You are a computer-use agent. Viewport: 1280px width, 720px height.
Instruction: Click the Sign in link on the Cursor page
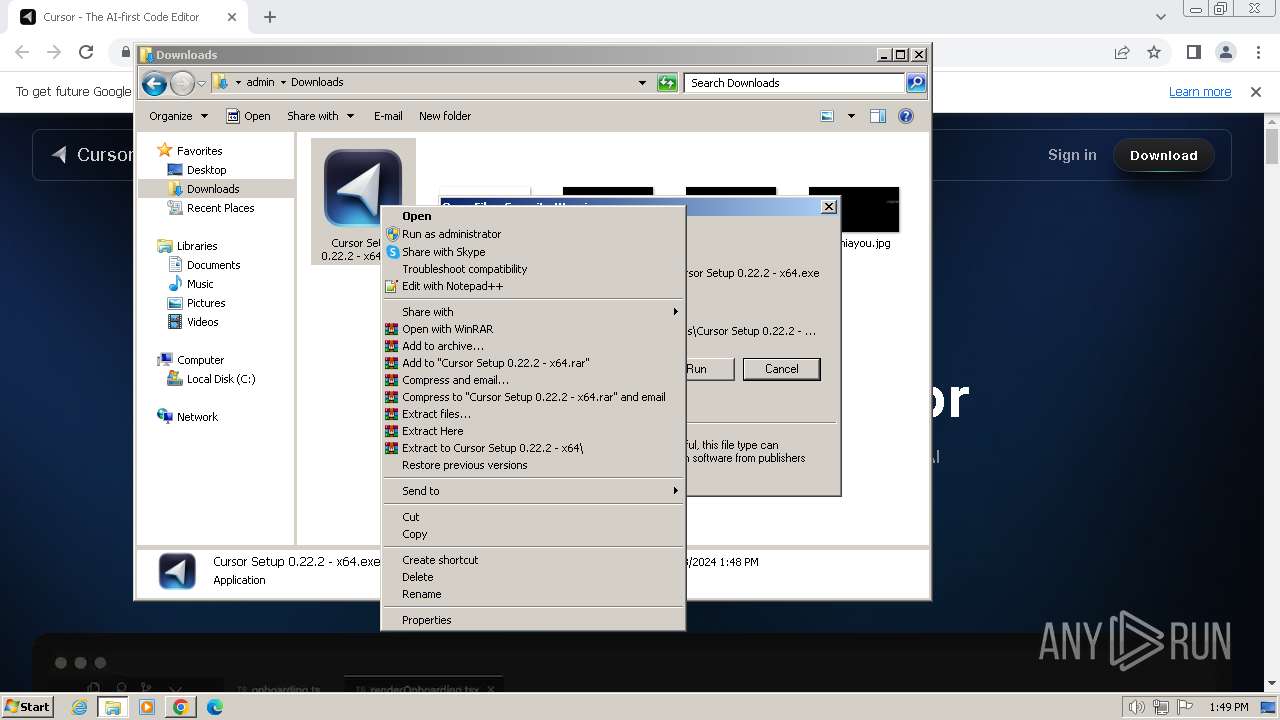click(1072, 155)
